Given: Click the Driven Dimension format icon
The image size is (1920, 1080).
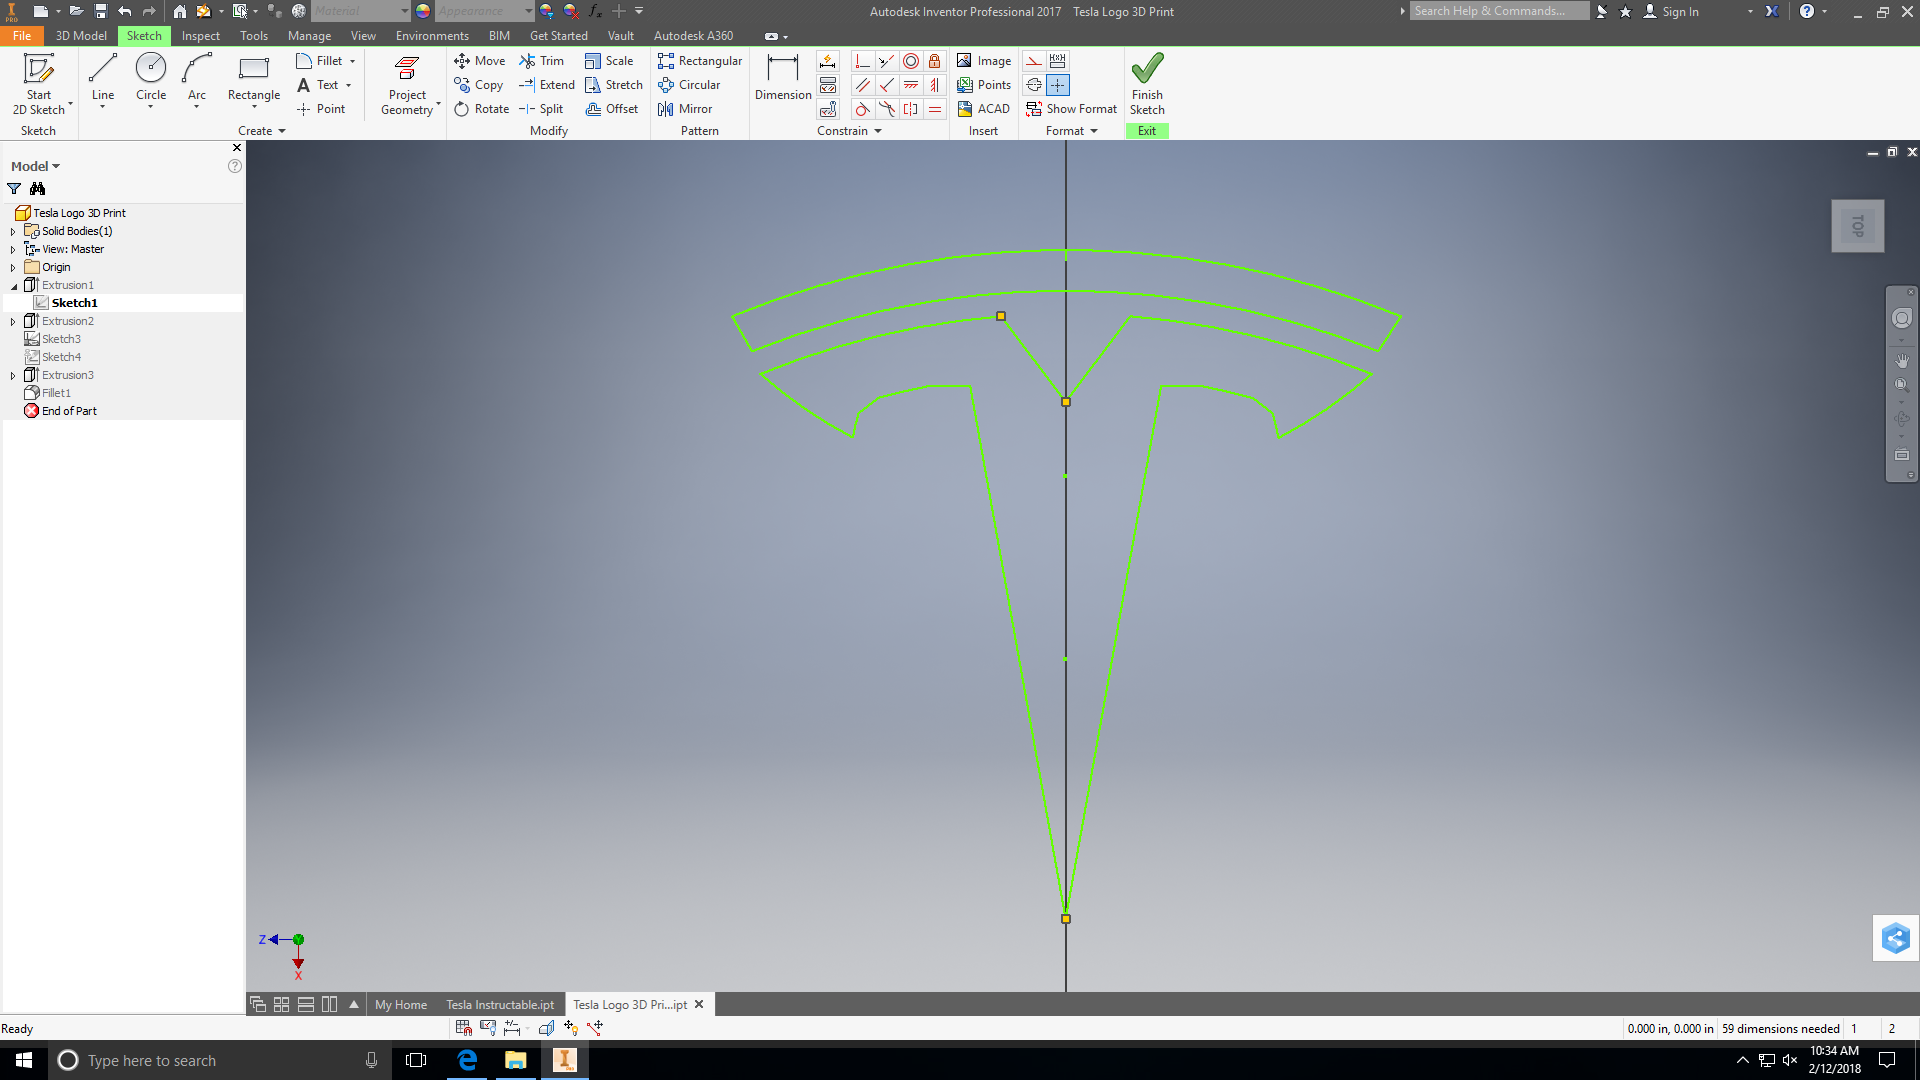Looking at the screenshot, I should coord(1058,61).
